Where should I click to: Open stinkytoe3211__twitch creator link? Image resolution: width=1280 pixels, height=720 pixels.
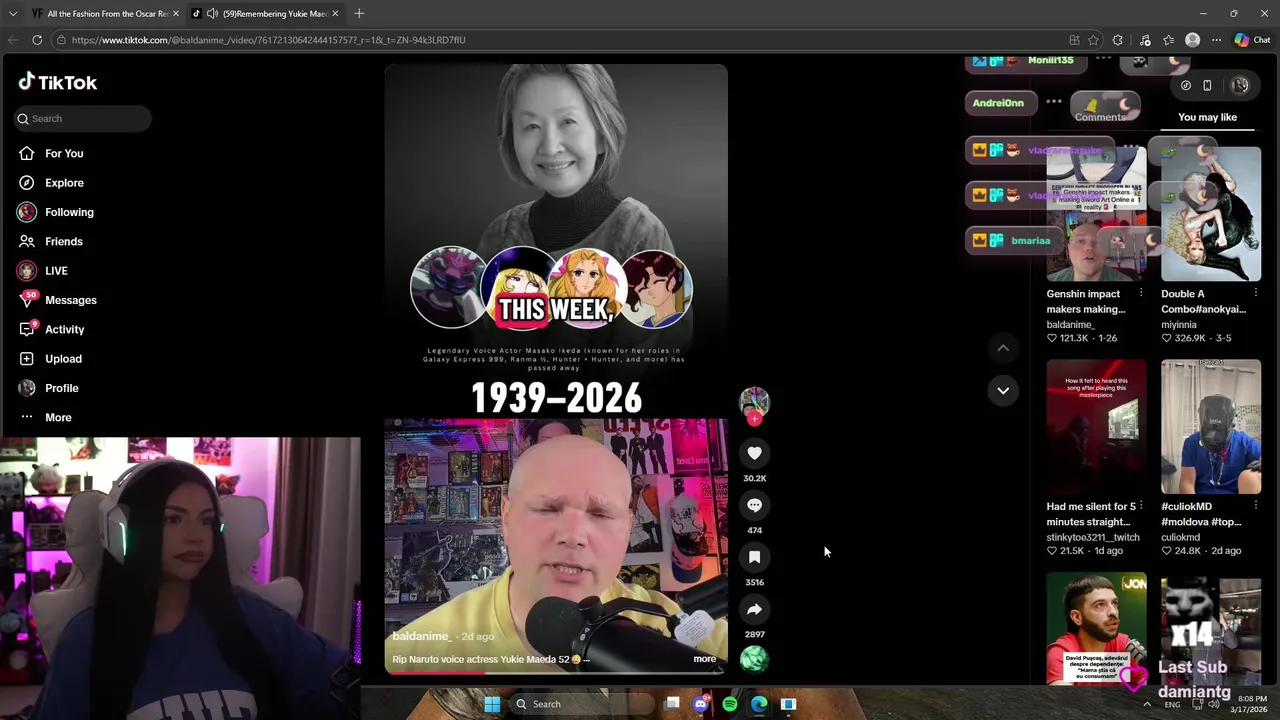[x=1093, y=537]
